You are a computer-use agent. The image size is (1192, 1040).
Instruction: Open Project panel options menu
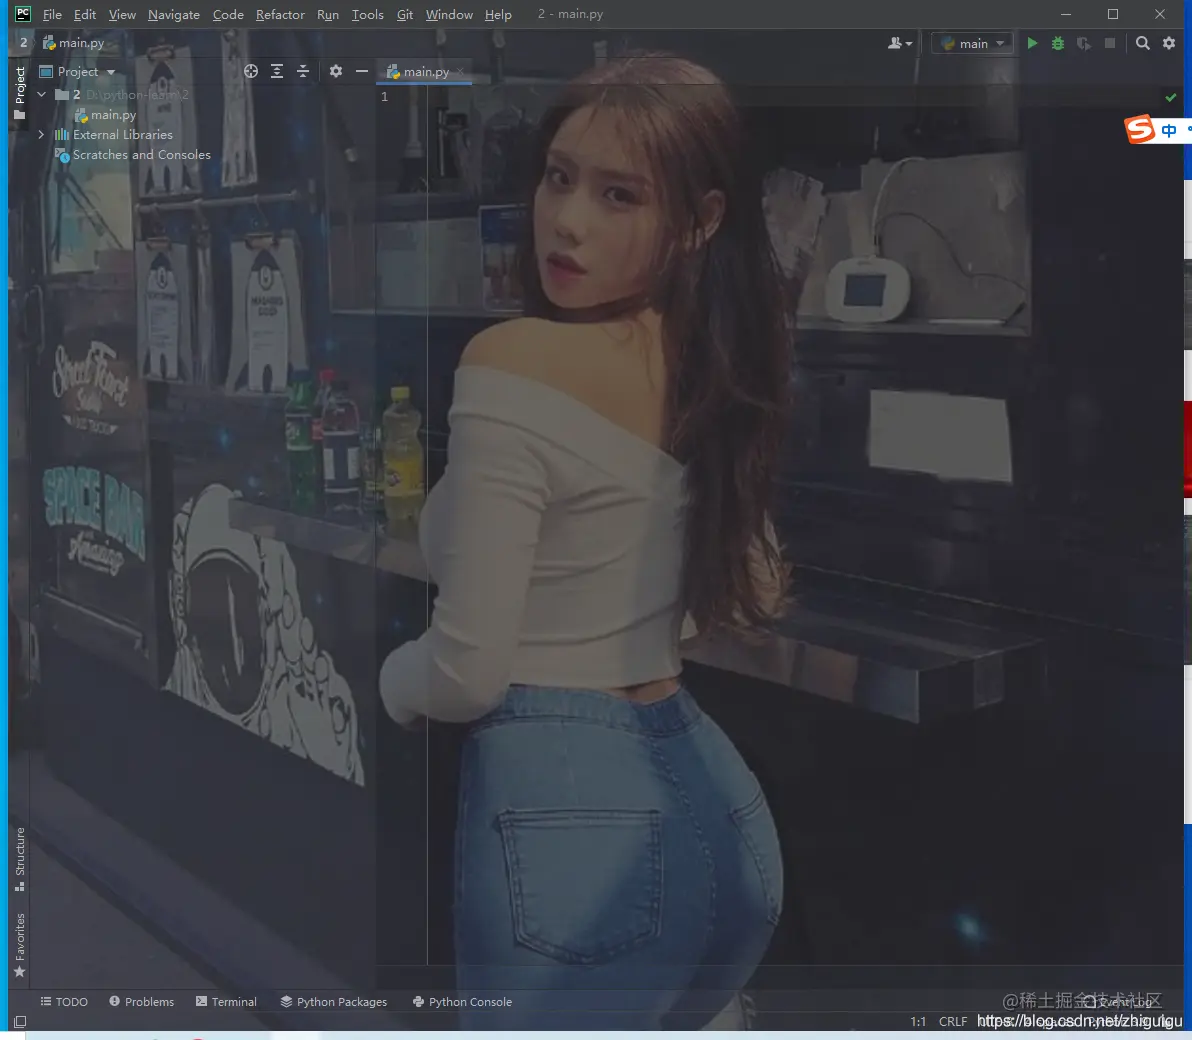335,71
